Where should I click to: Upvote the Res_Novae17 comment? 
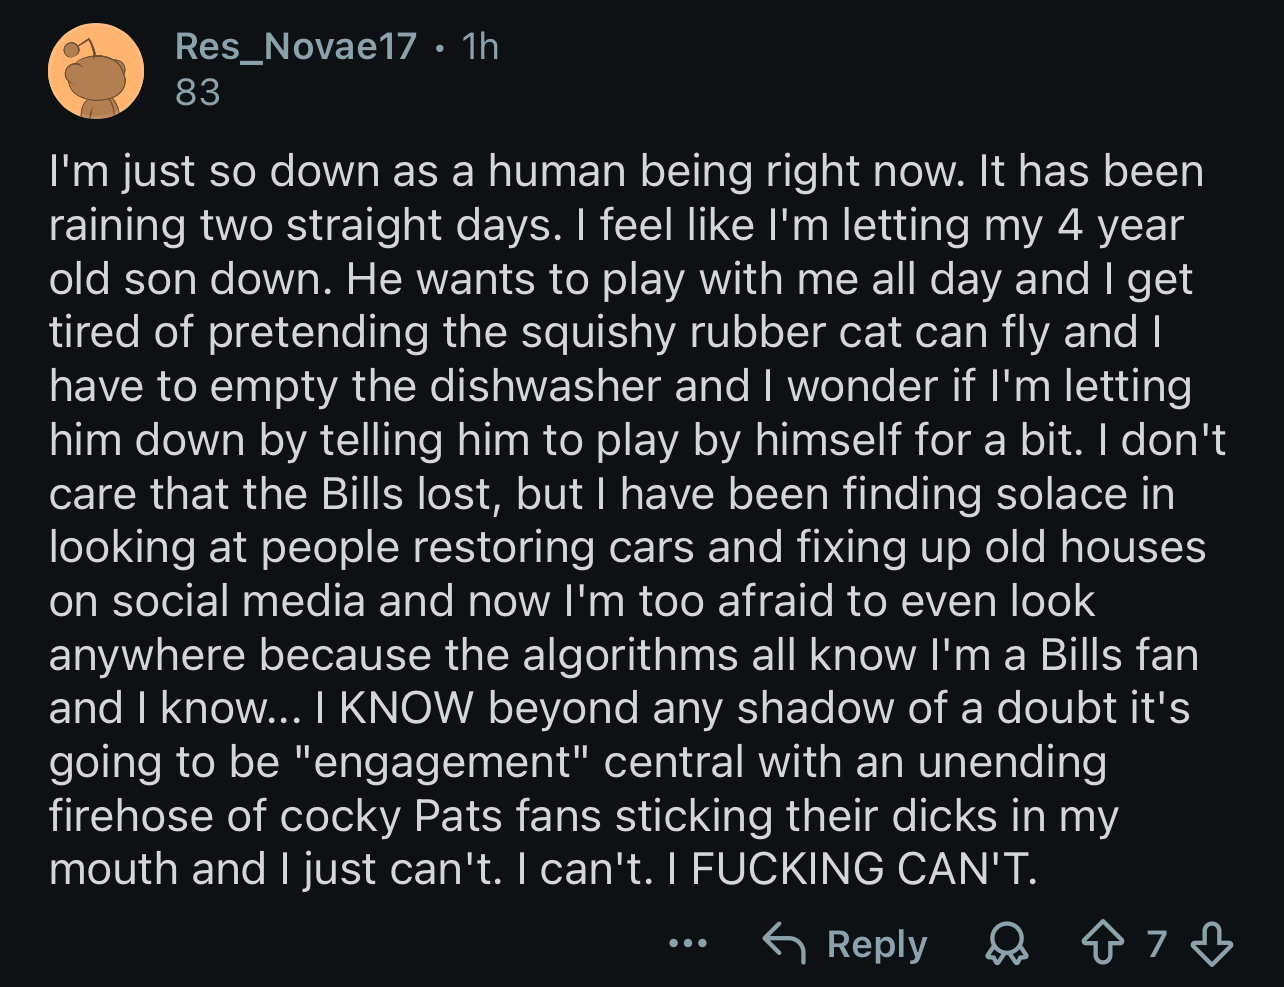pos(1102,943)
